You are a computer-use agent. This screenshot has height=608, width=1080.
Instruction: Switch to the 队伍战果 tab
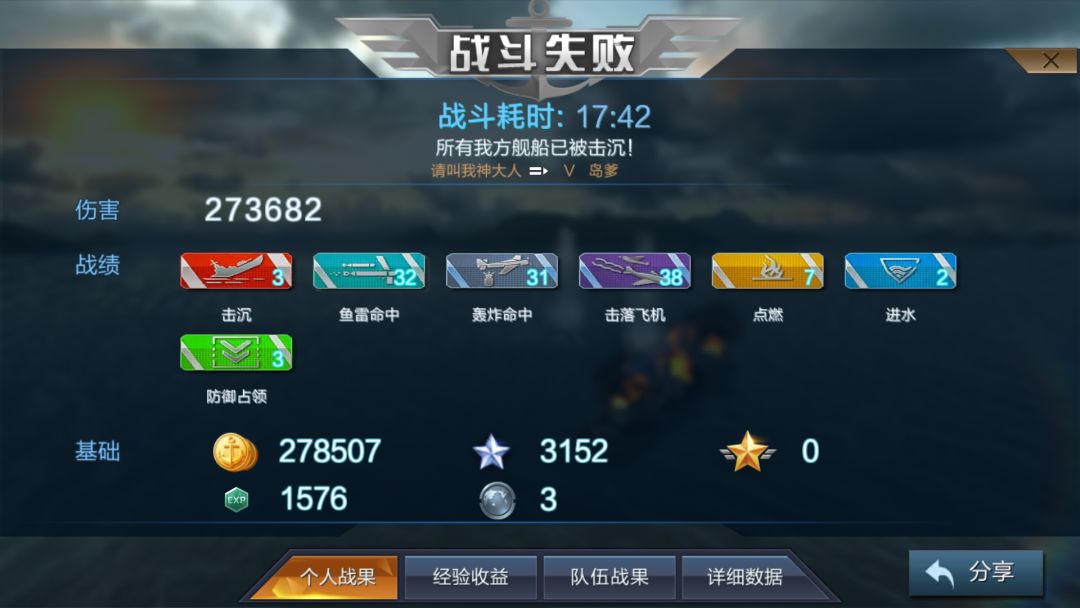(610, 577)
